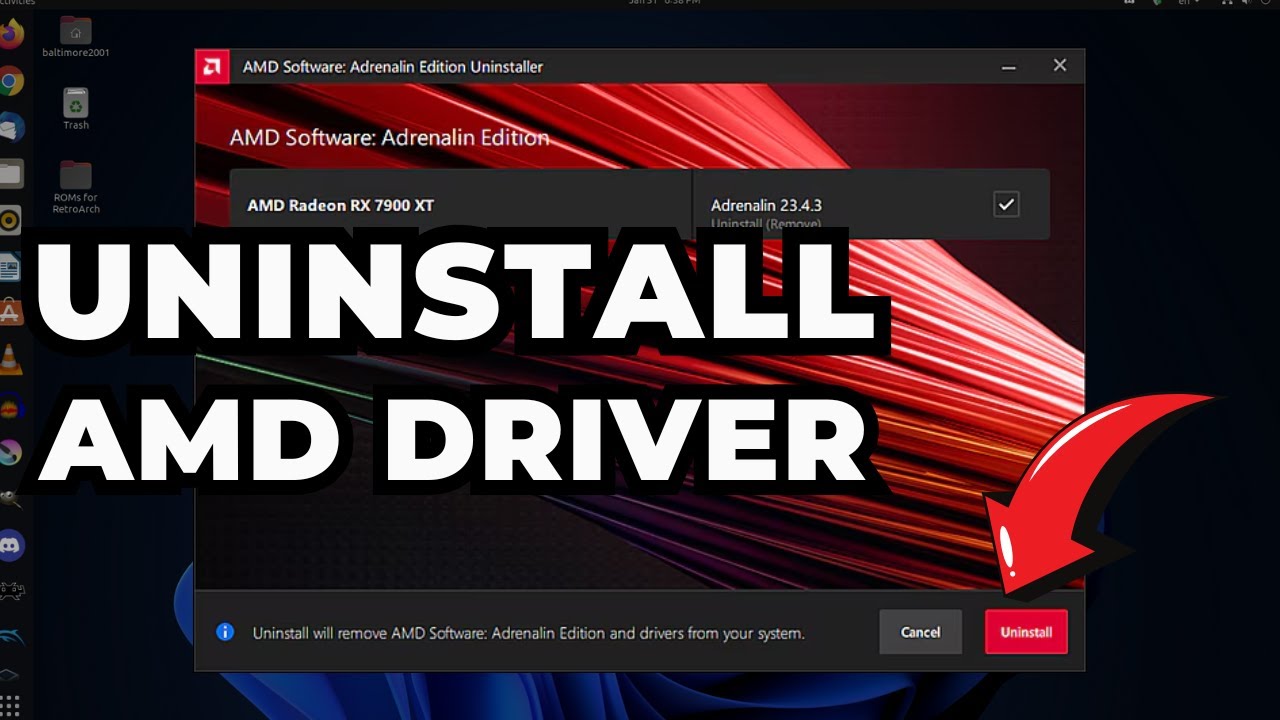The image size is (1280, 720).
Task: Click the AMD logo in title bar
Action: (x=212, y=67)
